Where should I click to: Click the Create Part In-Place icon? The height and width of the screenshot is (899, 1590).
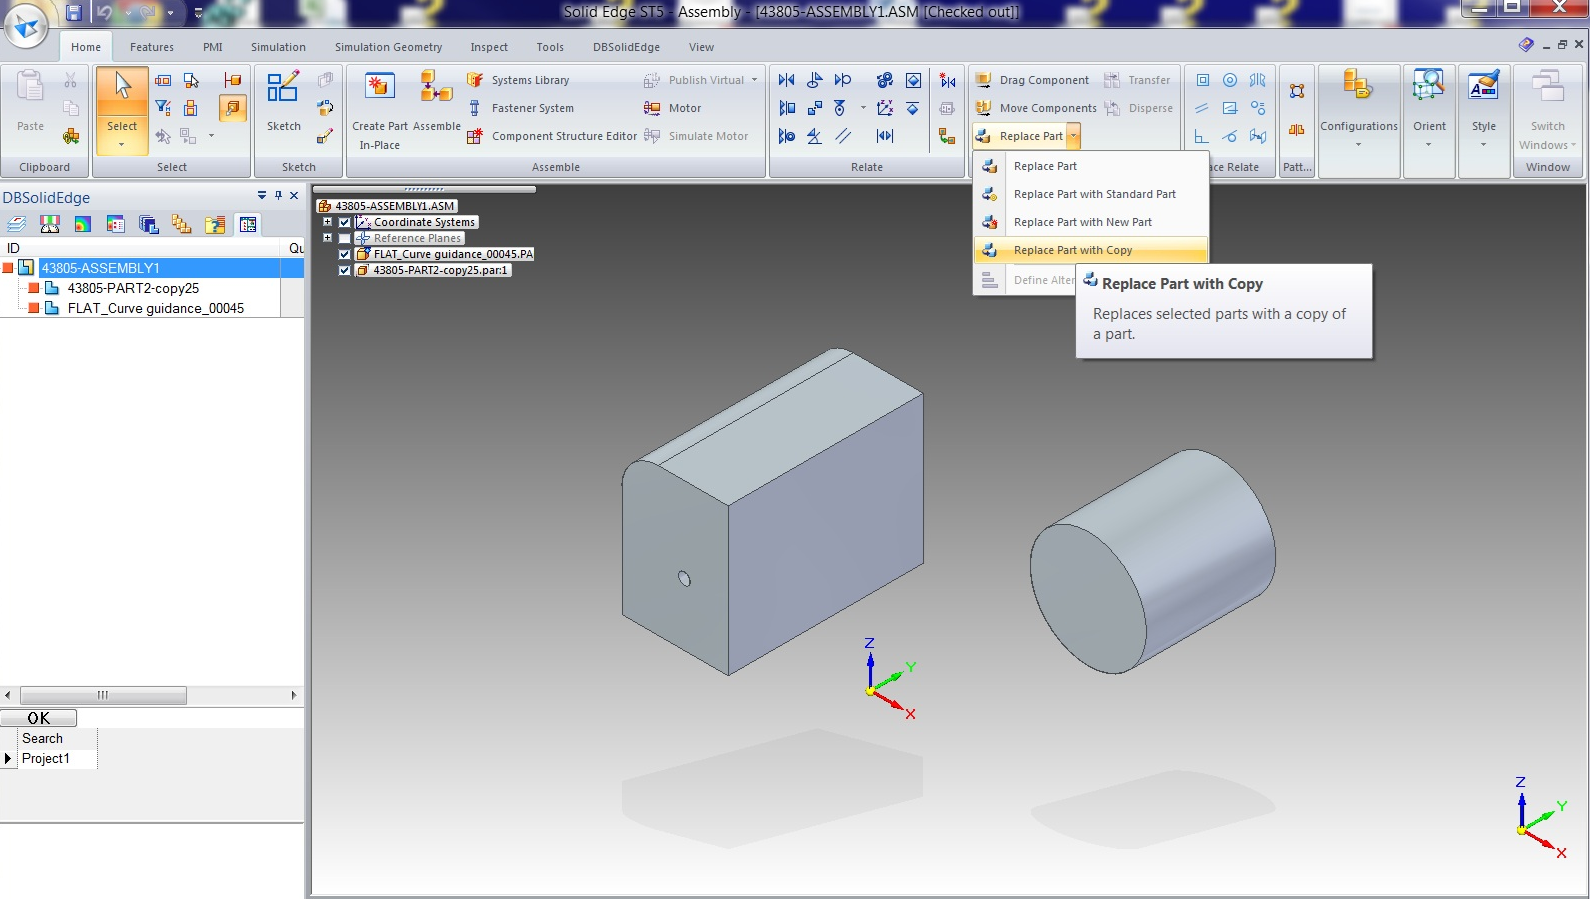(380, 87)
